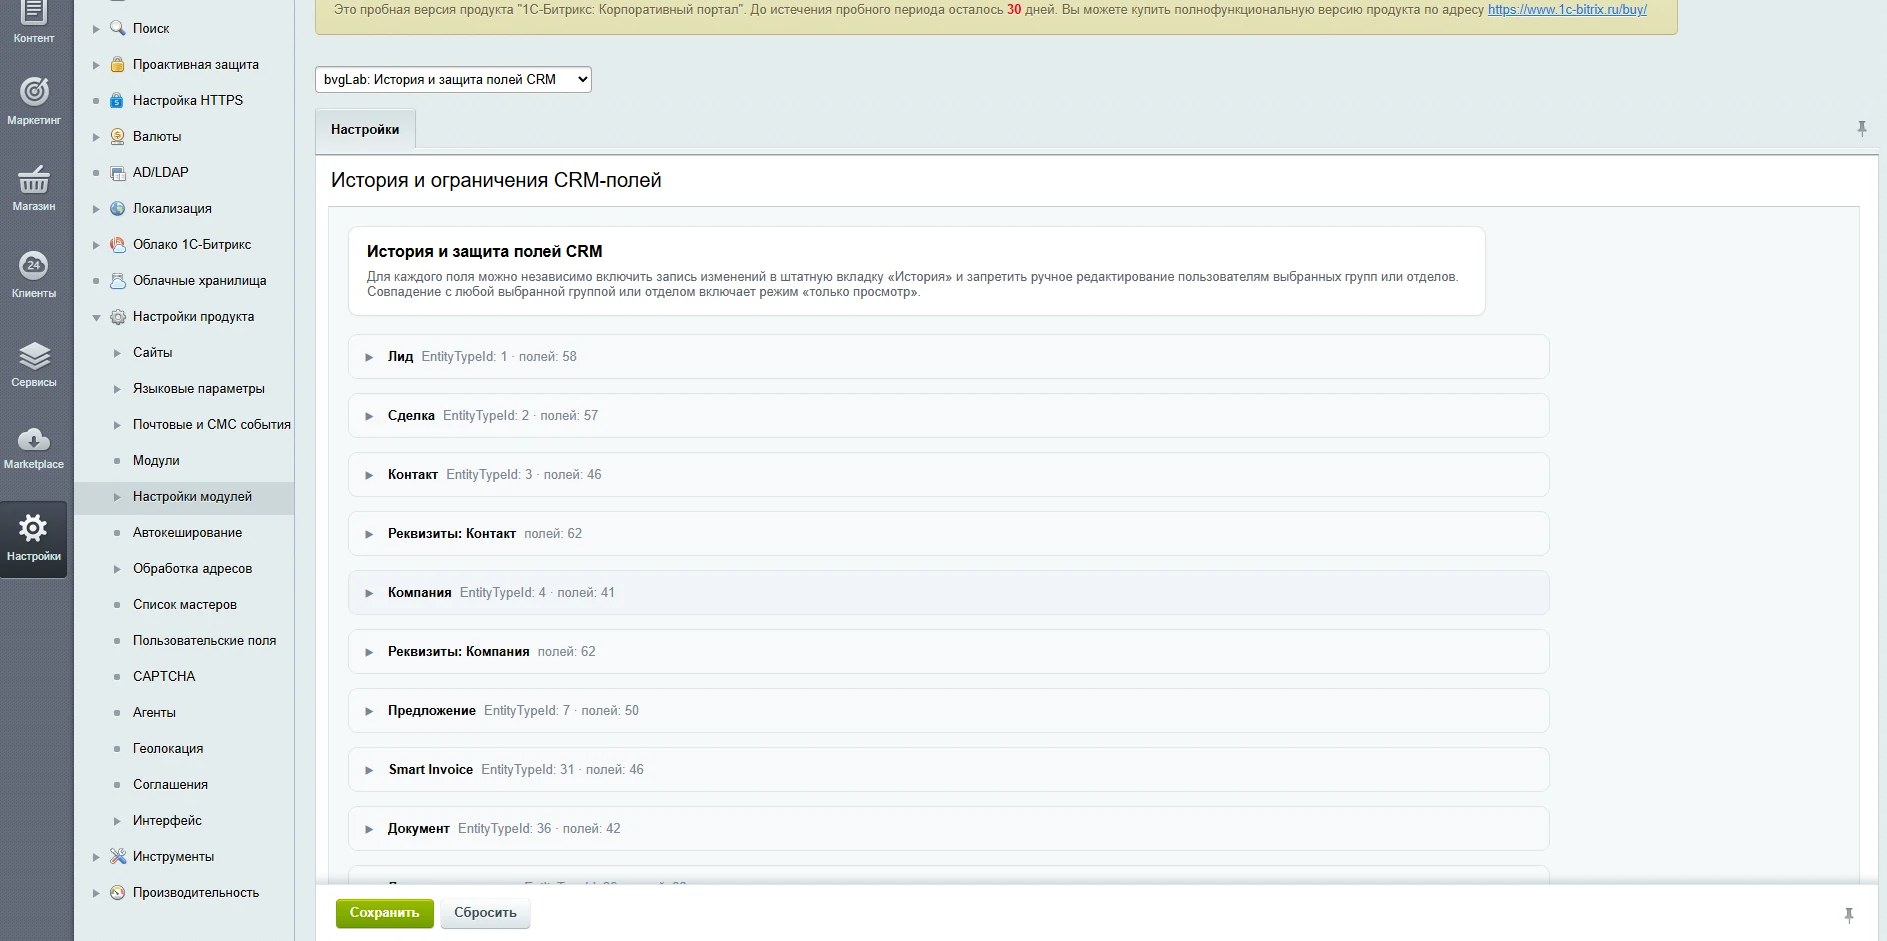Viewport: 1887px width, 941px height.
Task: Expand the Лид fields section
Action: [948, 356]
